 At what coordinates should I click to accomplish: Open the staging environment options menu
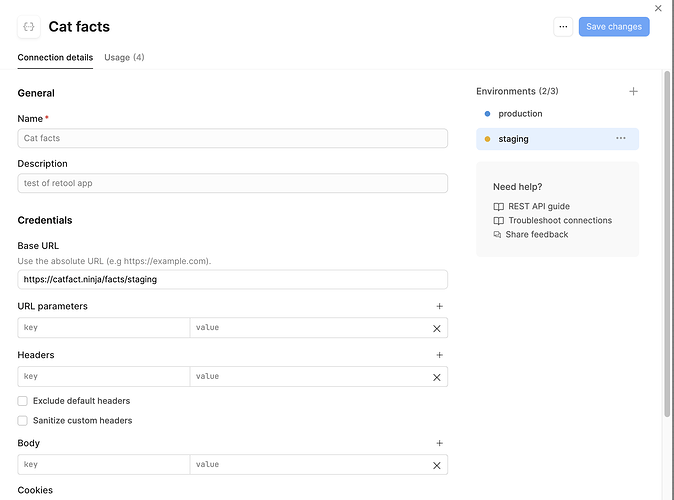click(x=620, y=138)
